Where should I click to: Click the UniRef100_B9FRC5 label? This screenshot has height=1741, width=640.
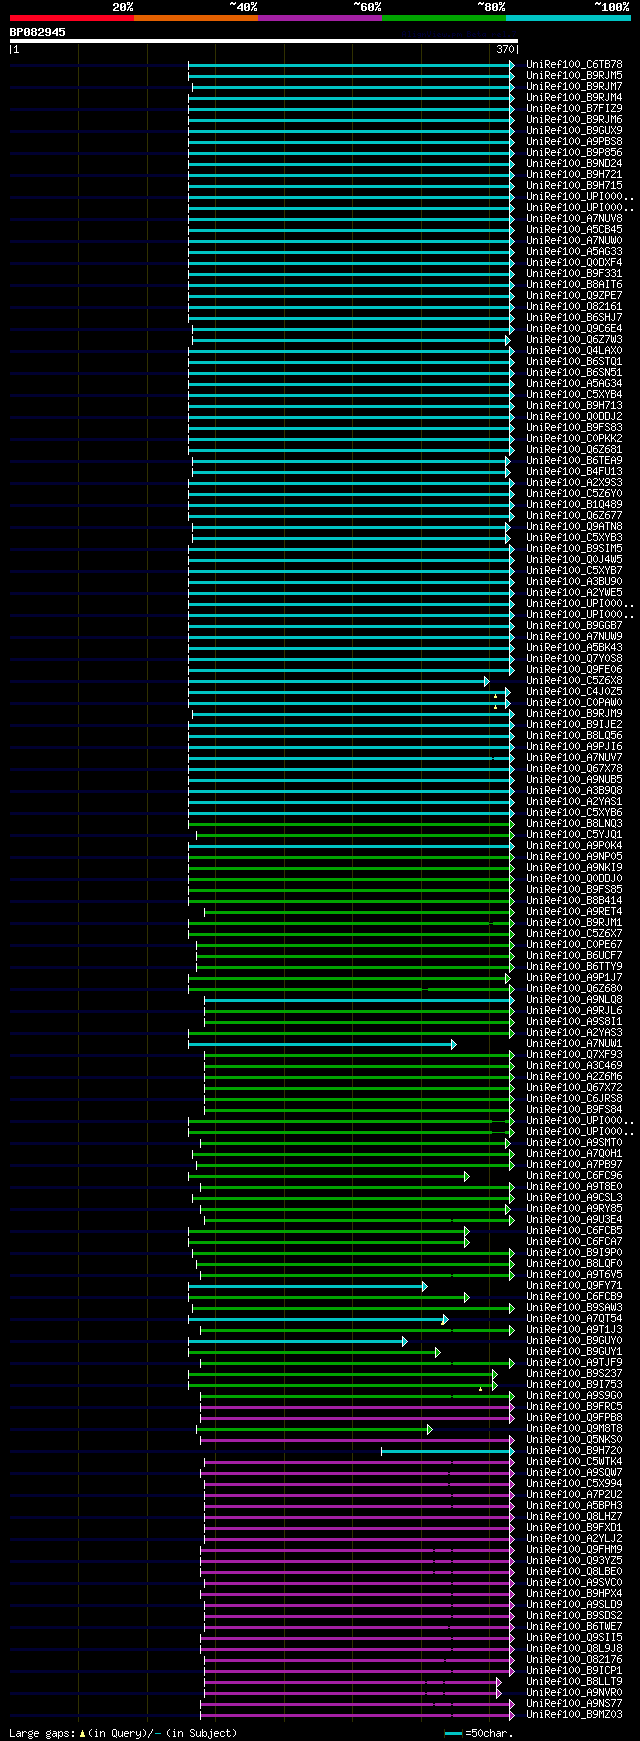click(574, 1407)
